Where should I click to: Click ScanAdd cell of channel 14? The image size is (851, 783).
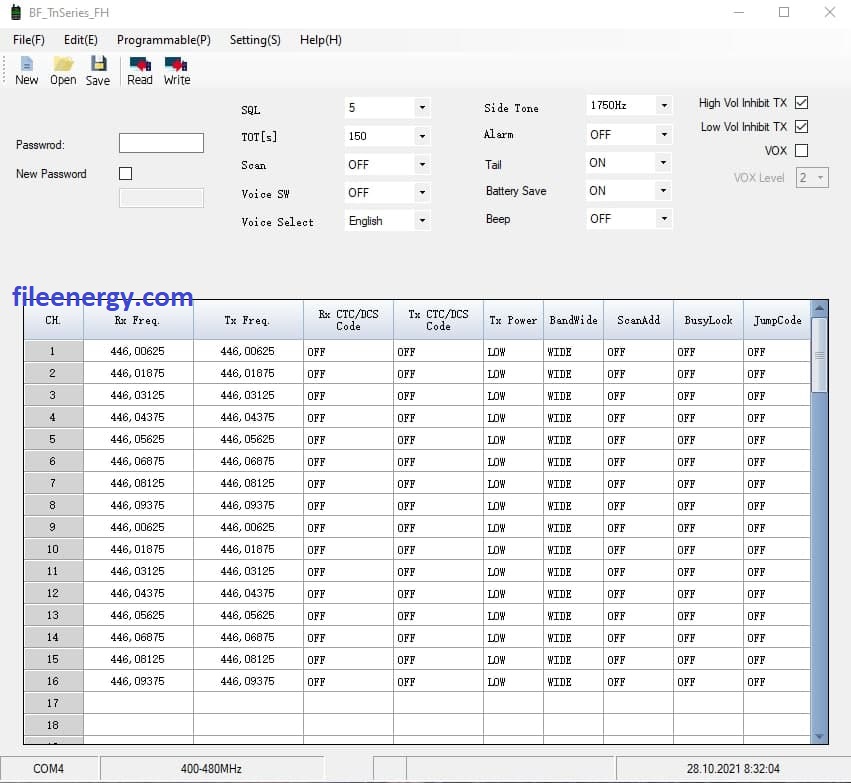click(x=638, y=637)
